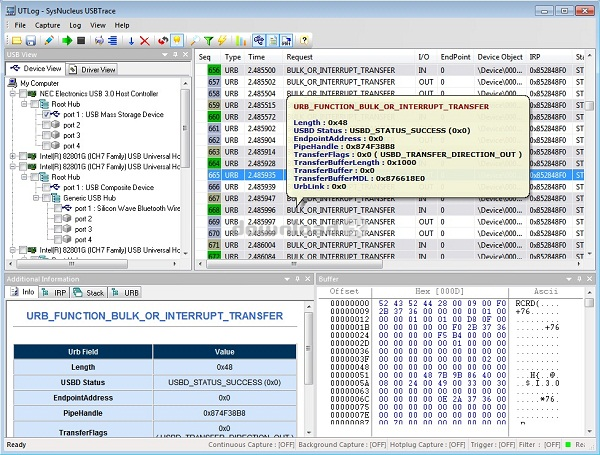This screenshot has width=600, height=455.
Task: Start capture with the green arrow icon
Action: 67,41
